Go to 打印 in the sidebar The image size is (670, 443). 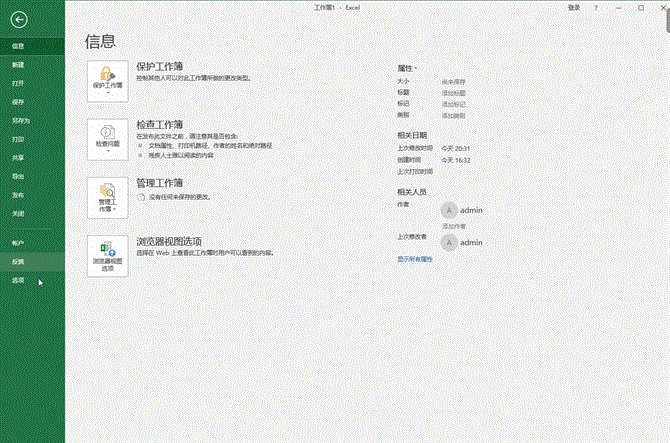18,139
